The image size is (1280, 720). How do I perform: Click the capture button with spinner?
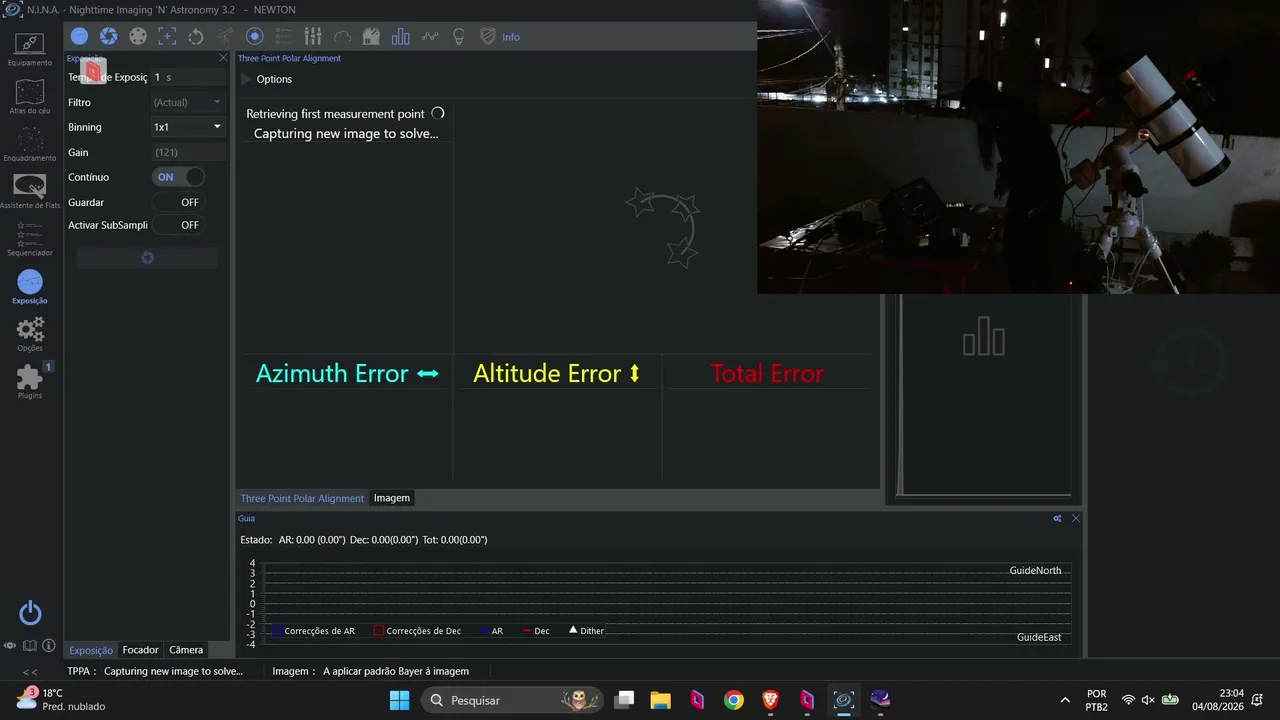pos(147,258)
